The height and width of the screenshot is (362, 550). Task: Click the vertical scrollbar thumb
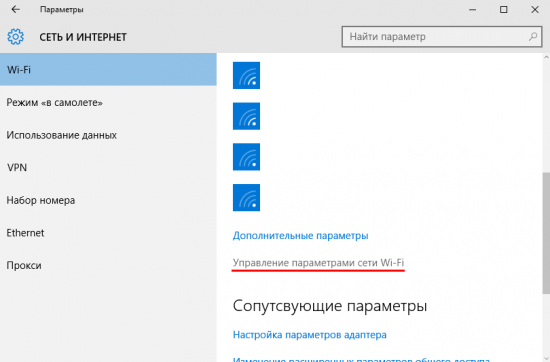tap(546, 233)
